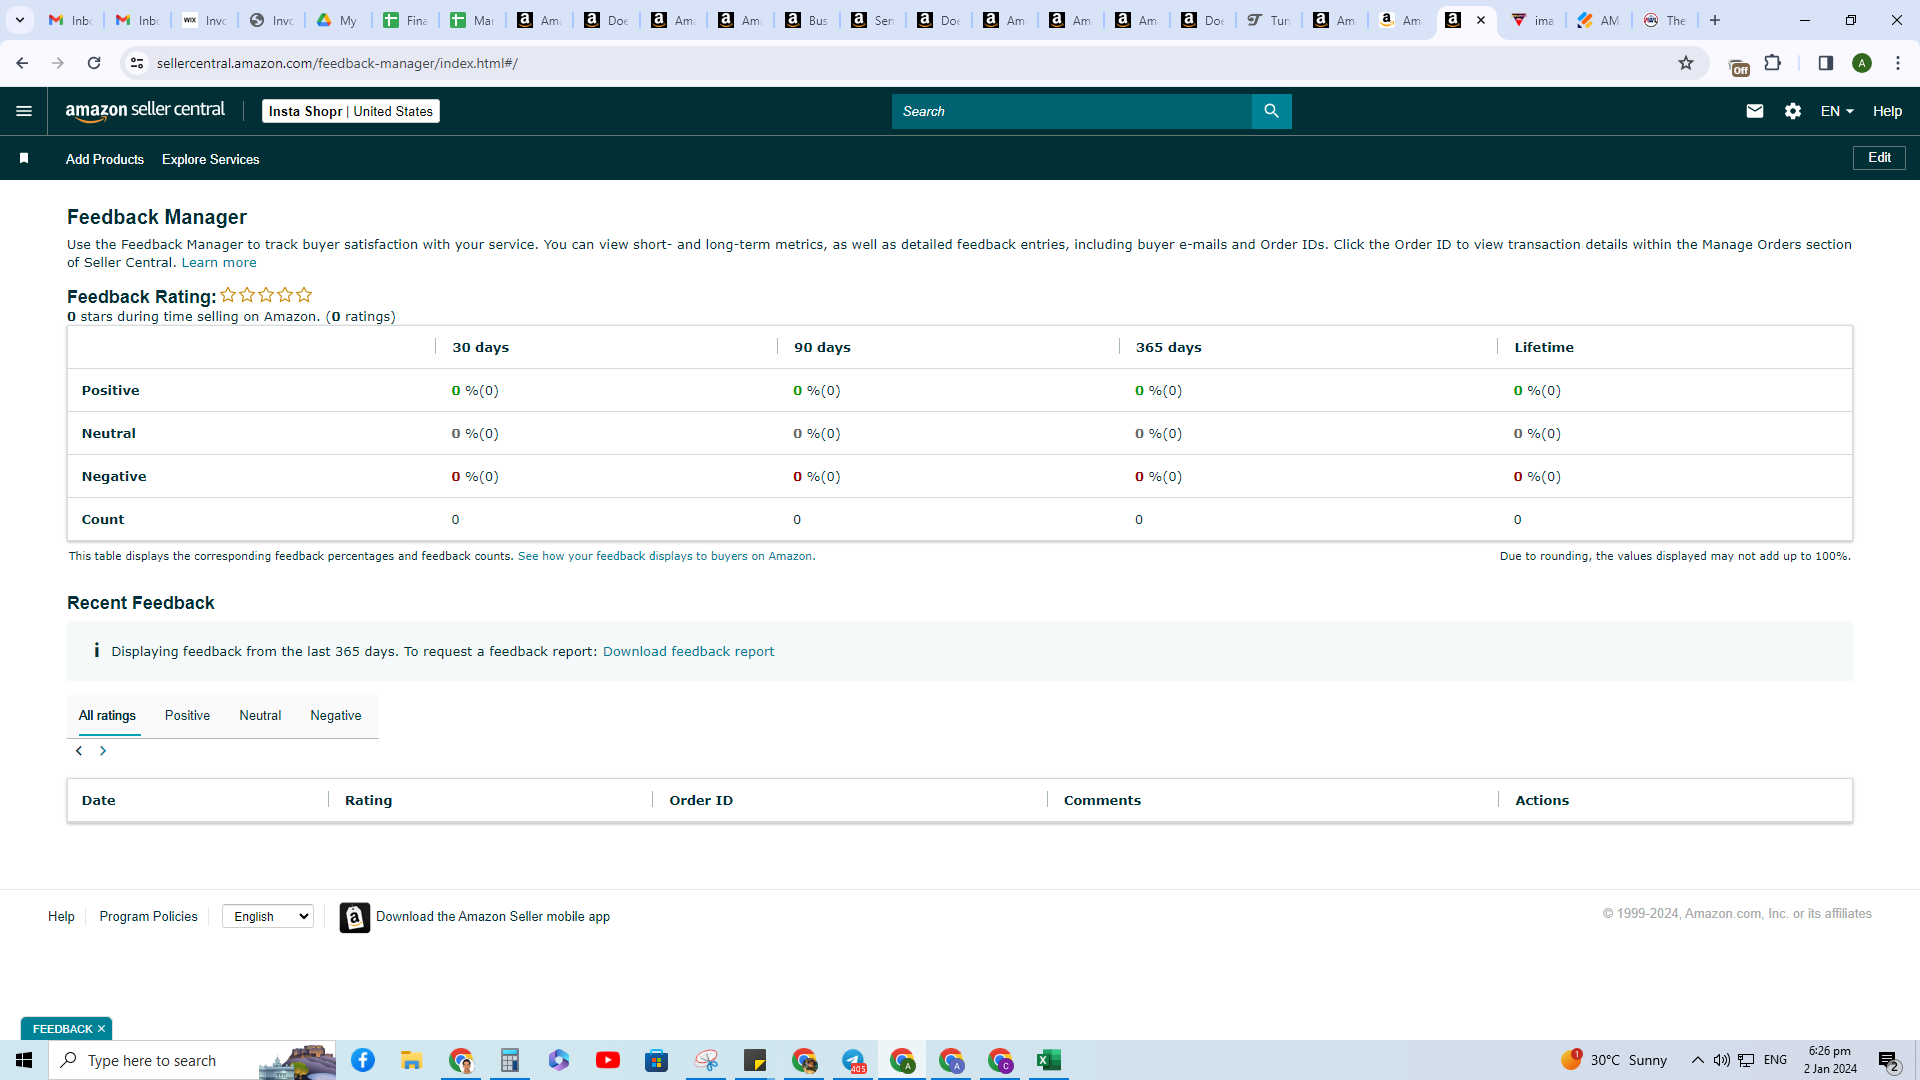Open the tab search dropdown arrow

click(x=20, y=20)
